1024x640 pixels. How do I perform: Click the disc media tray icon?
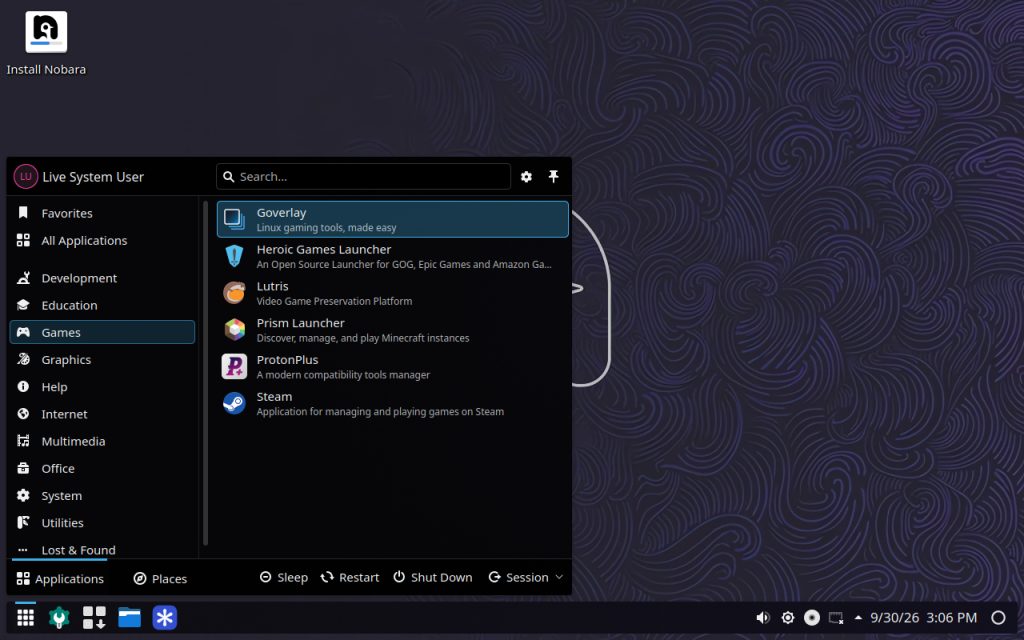tap(812, 618)
